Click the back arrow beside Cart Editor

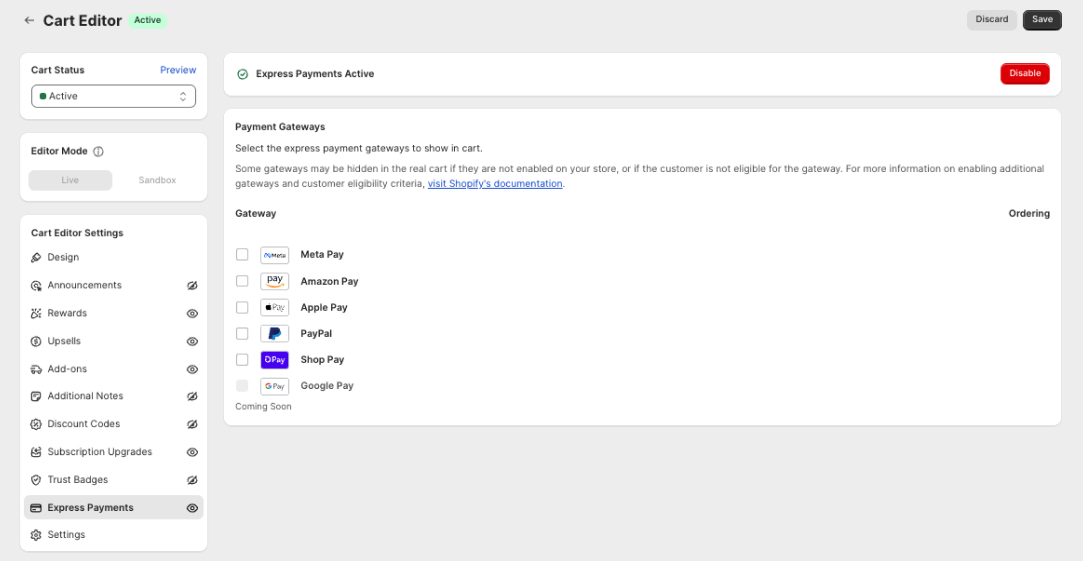click(x=29, y=20)
